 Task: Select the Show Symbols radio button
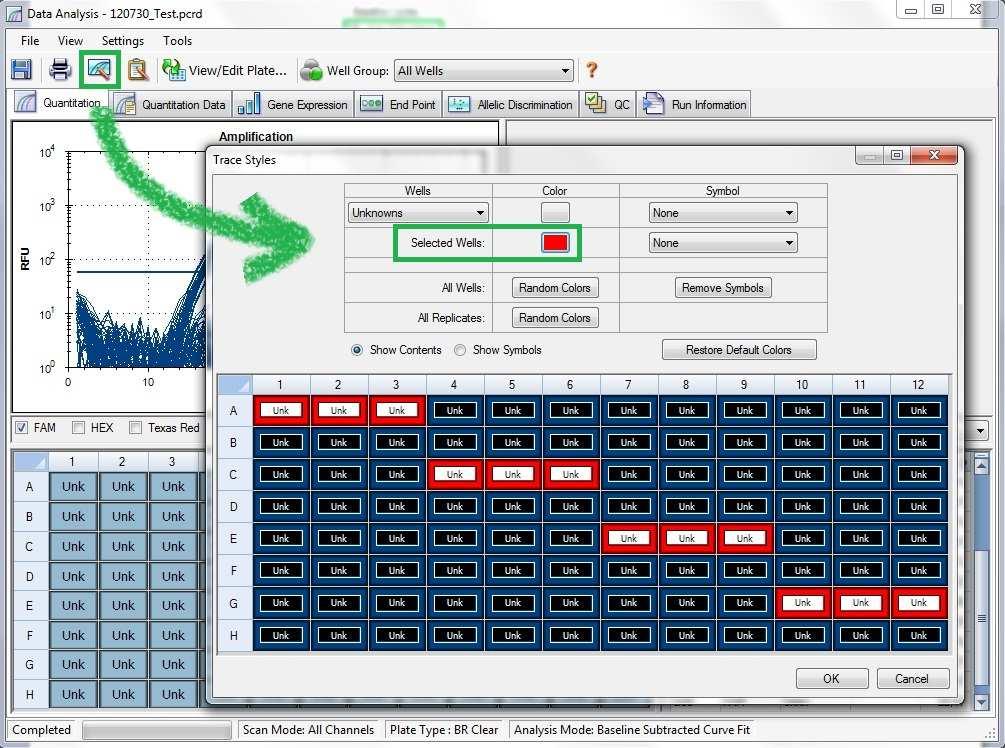[460, 350]
